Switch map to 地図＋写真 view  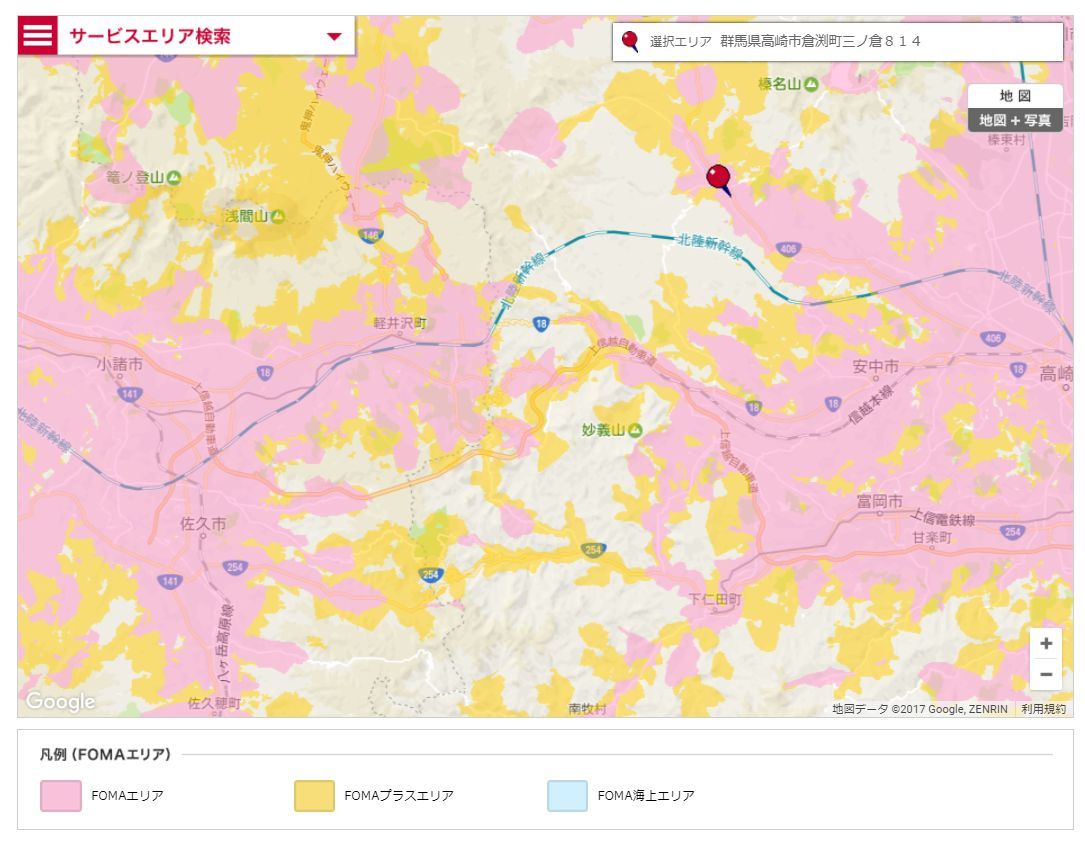click(x=1014, y=120)
